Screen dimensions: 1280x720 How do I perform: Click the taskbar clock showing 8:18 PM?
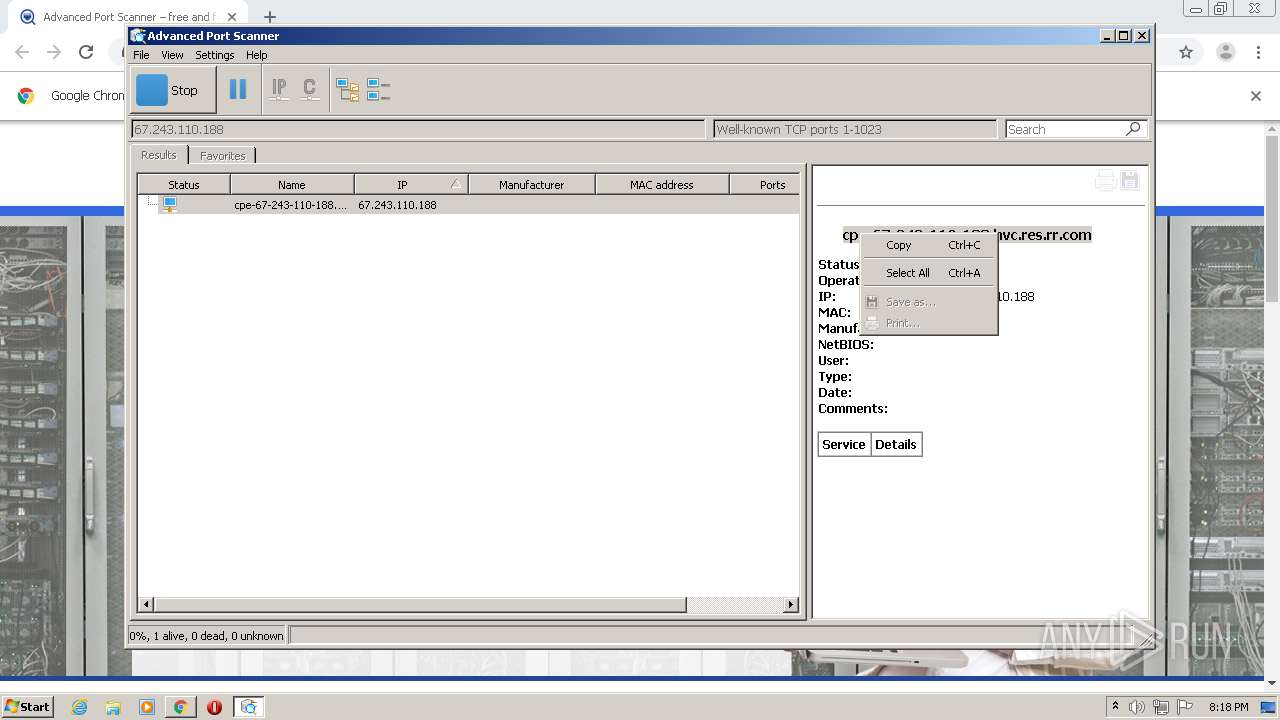point(1228,707)
